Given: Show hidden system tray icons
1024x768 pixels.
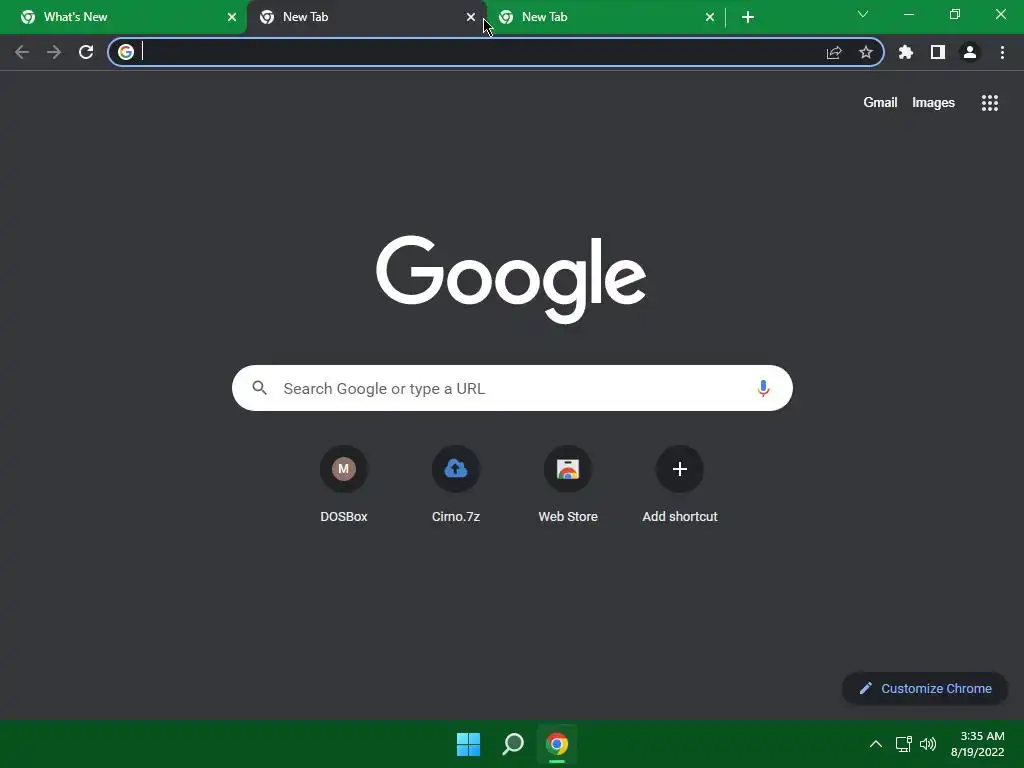Looking at the screenshot, I should coord(876,744).
